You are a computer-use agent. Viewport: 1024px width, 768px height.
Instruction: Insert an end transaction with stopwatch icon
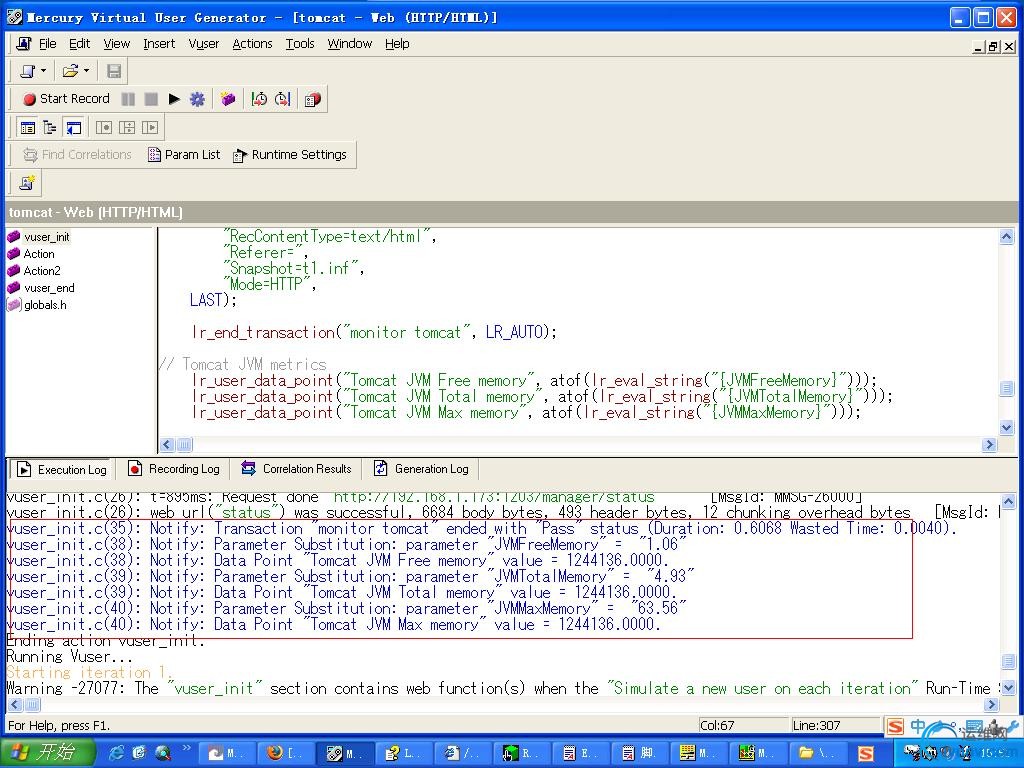click(x=282, y=99)
